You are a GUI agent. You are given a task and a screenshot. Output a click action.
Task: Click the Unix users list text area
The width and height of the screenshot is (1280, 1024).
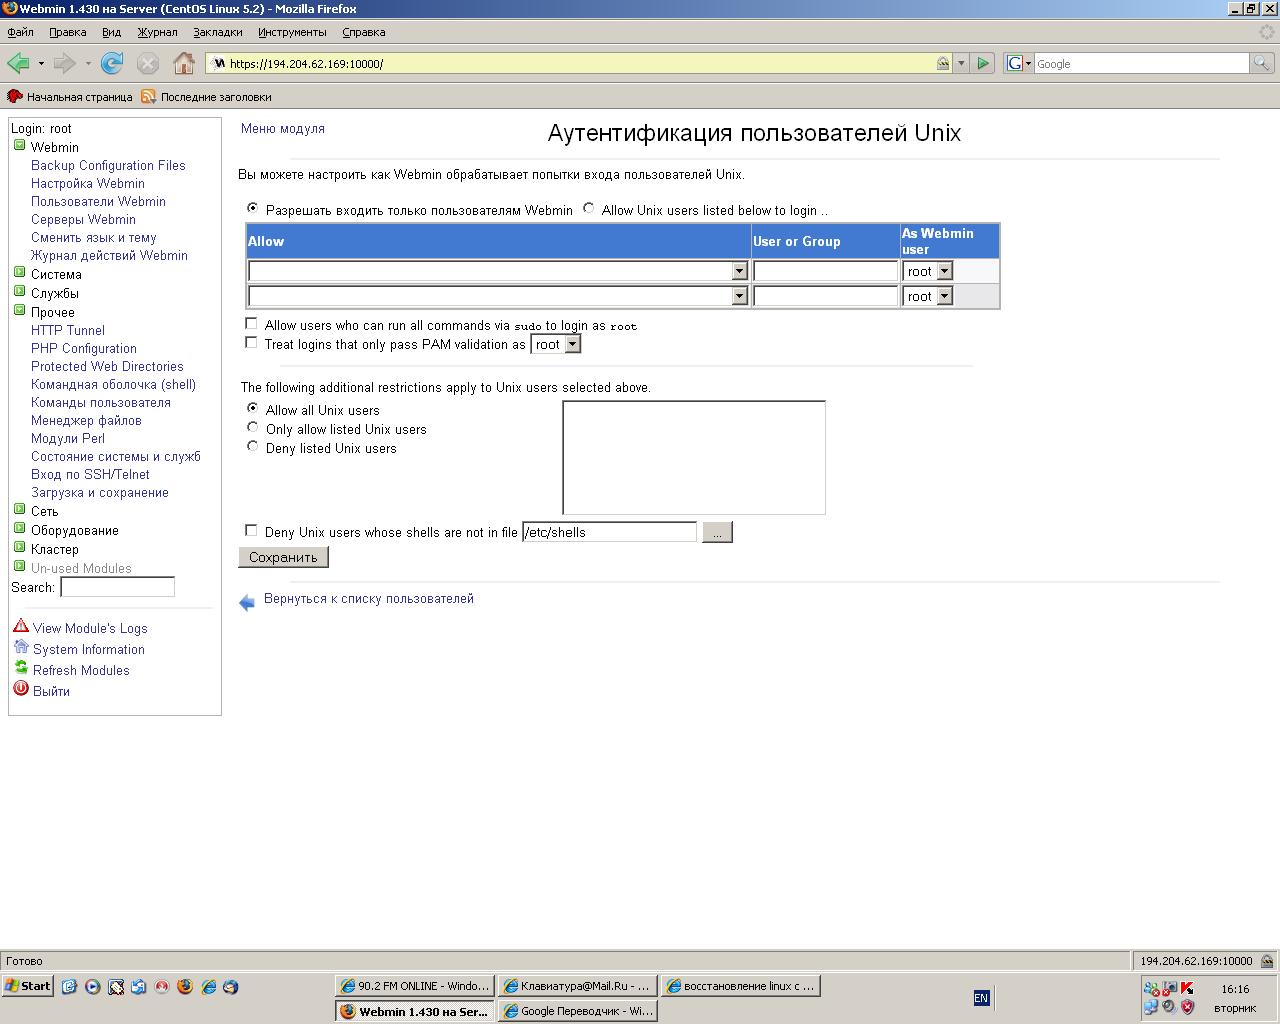pos(694,457)
